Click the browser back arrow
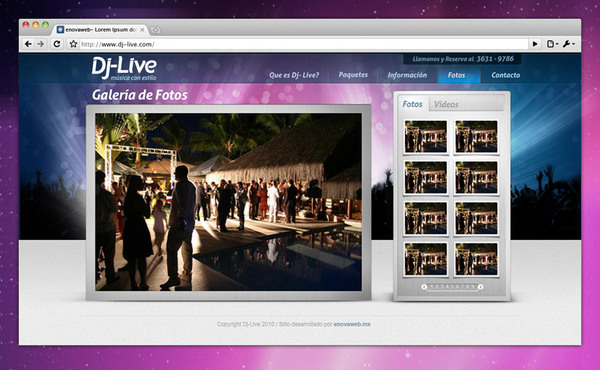The height and width of the screenshot is (370, 600). pyautogui.click(x=28, y=44)
